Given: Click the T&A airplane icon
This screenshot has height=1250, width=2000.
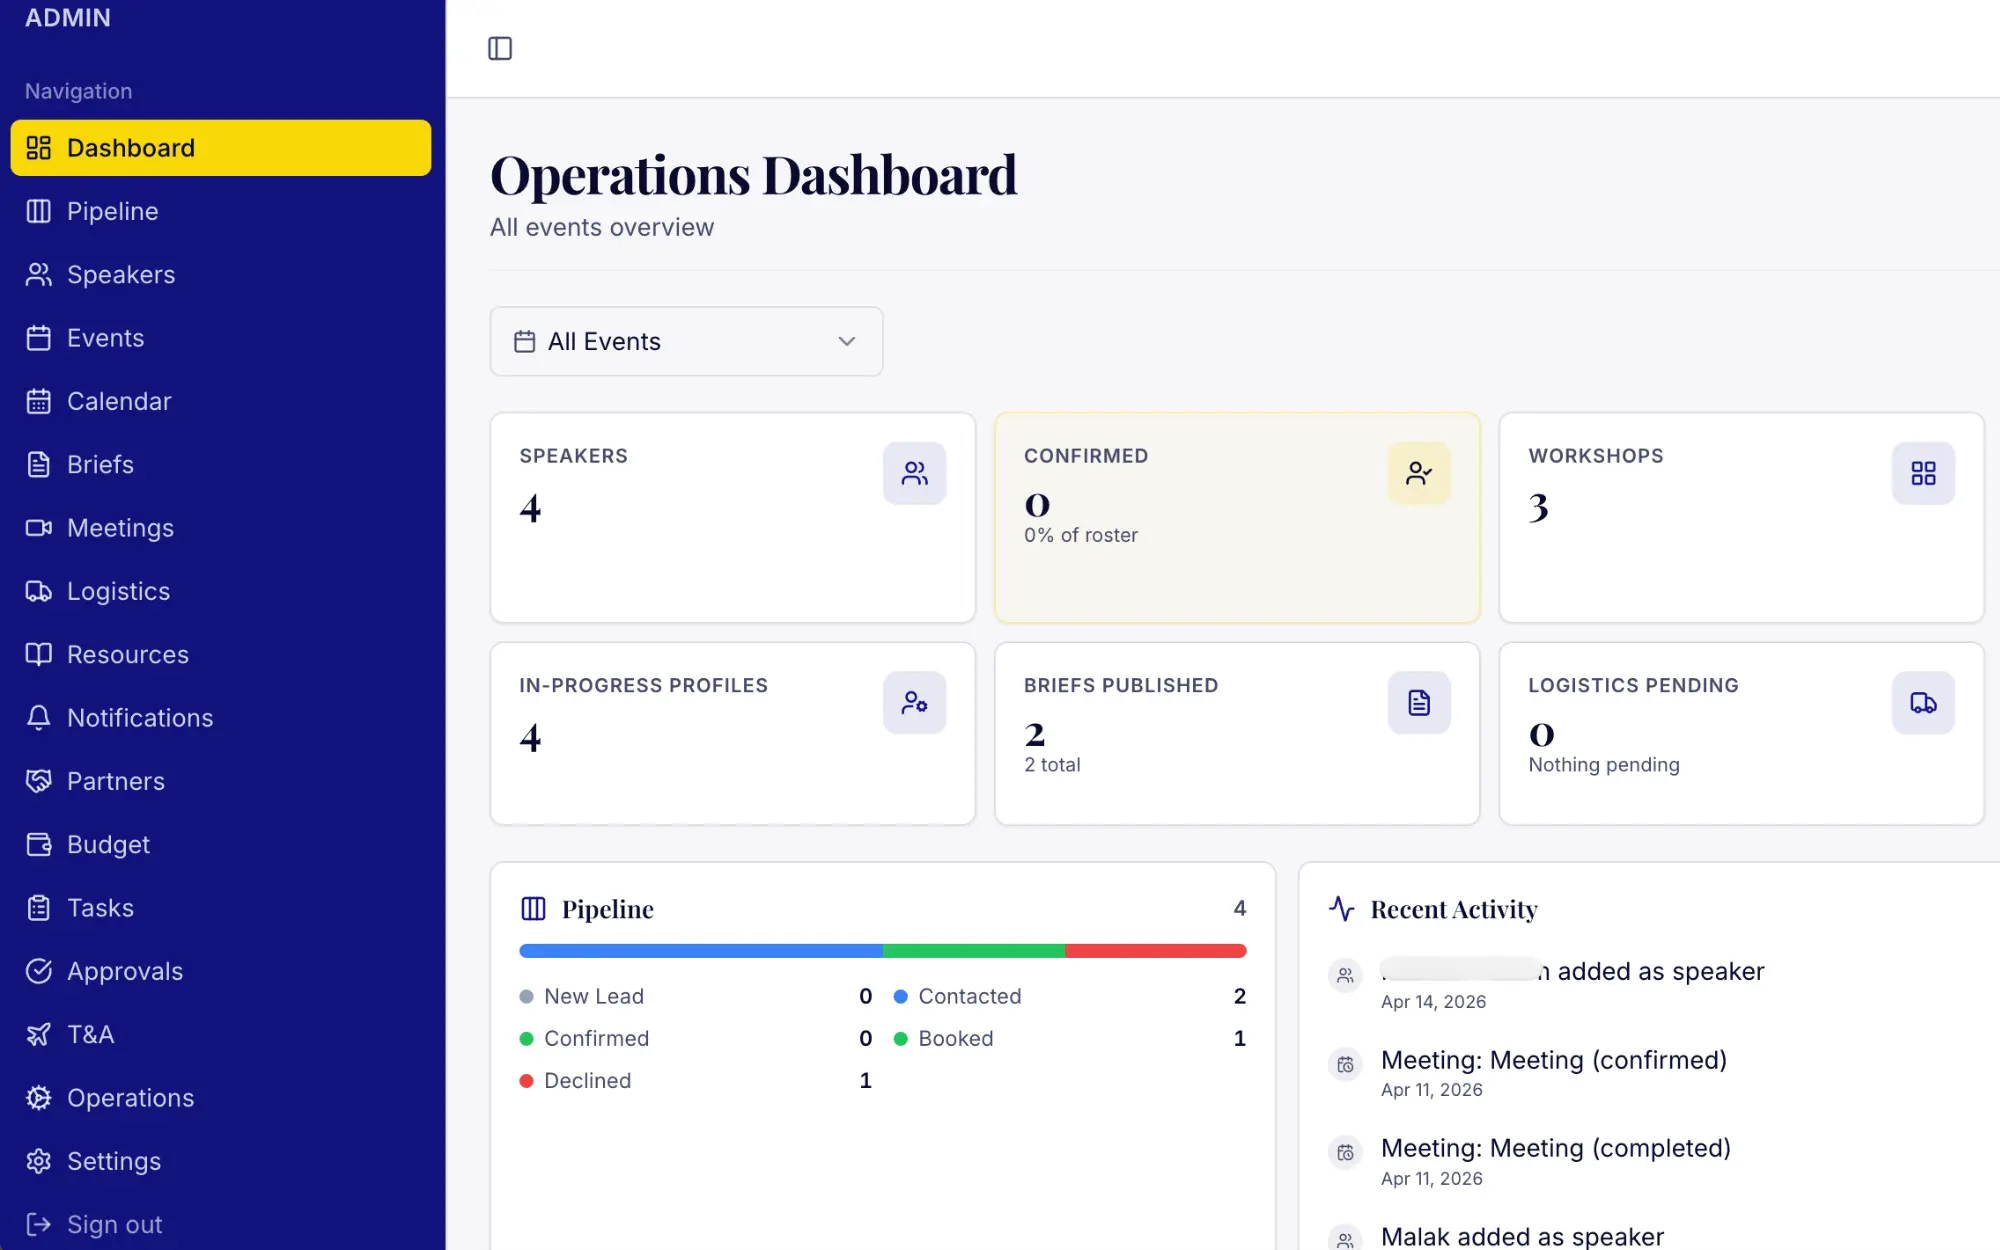Looking at the screenshot, I should (38, 1034).
